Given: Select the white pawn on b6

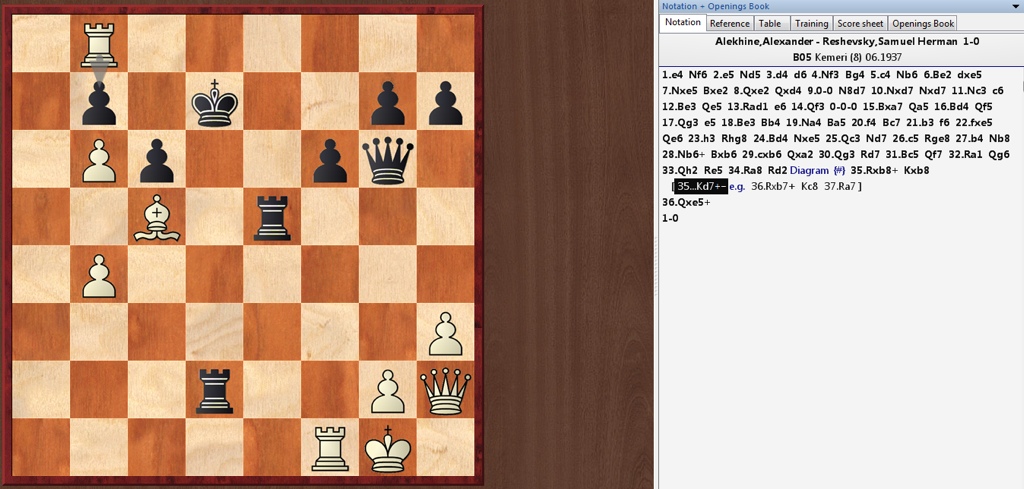Looking at the screenshot, I should (x=99, y=160).
